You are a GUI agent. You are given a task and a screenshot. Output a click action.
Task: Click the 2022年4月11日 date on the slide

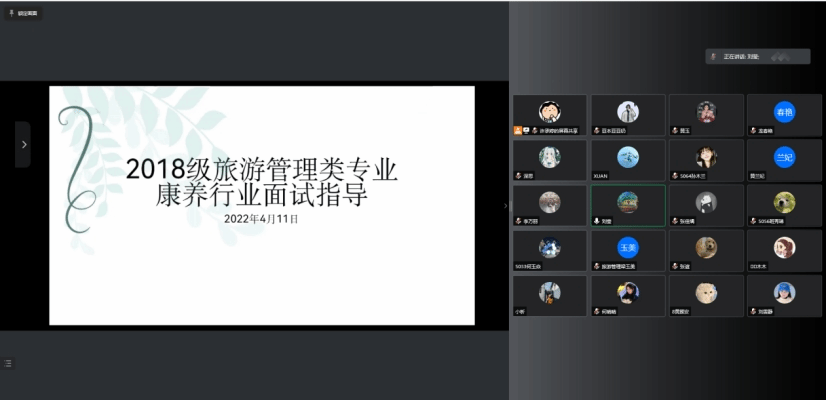tap(262, 217)
